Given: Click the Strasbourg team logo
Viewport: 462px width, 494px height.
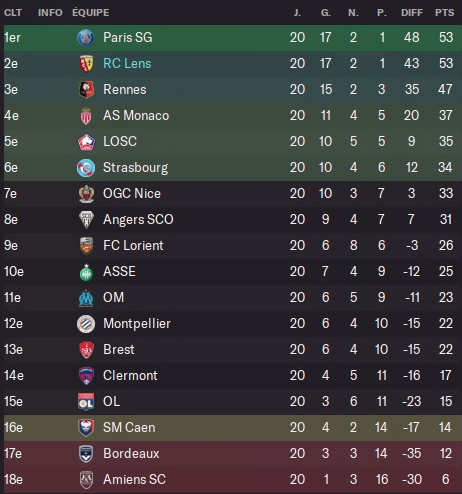Looking at the screenshot, I should tap(86, 168).
